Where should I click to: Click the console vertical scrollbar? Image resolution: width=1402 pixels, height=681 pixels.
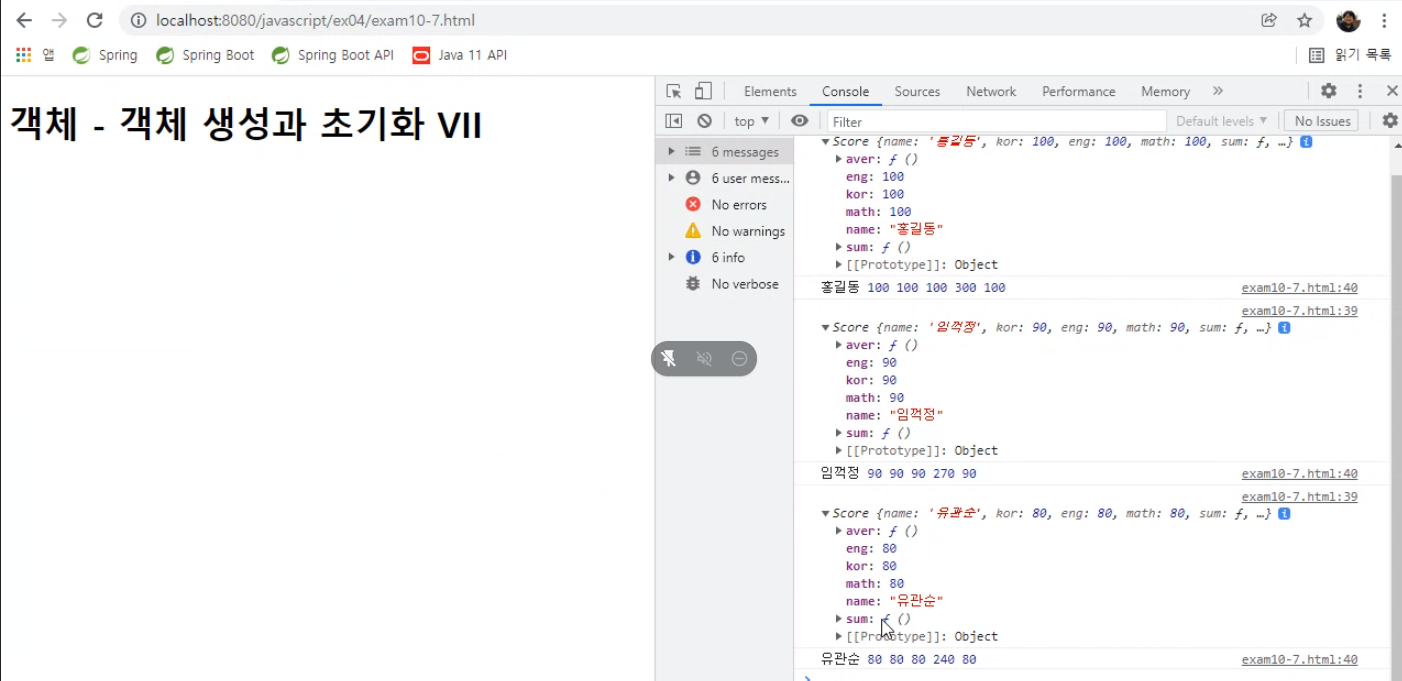(1396, 422)
